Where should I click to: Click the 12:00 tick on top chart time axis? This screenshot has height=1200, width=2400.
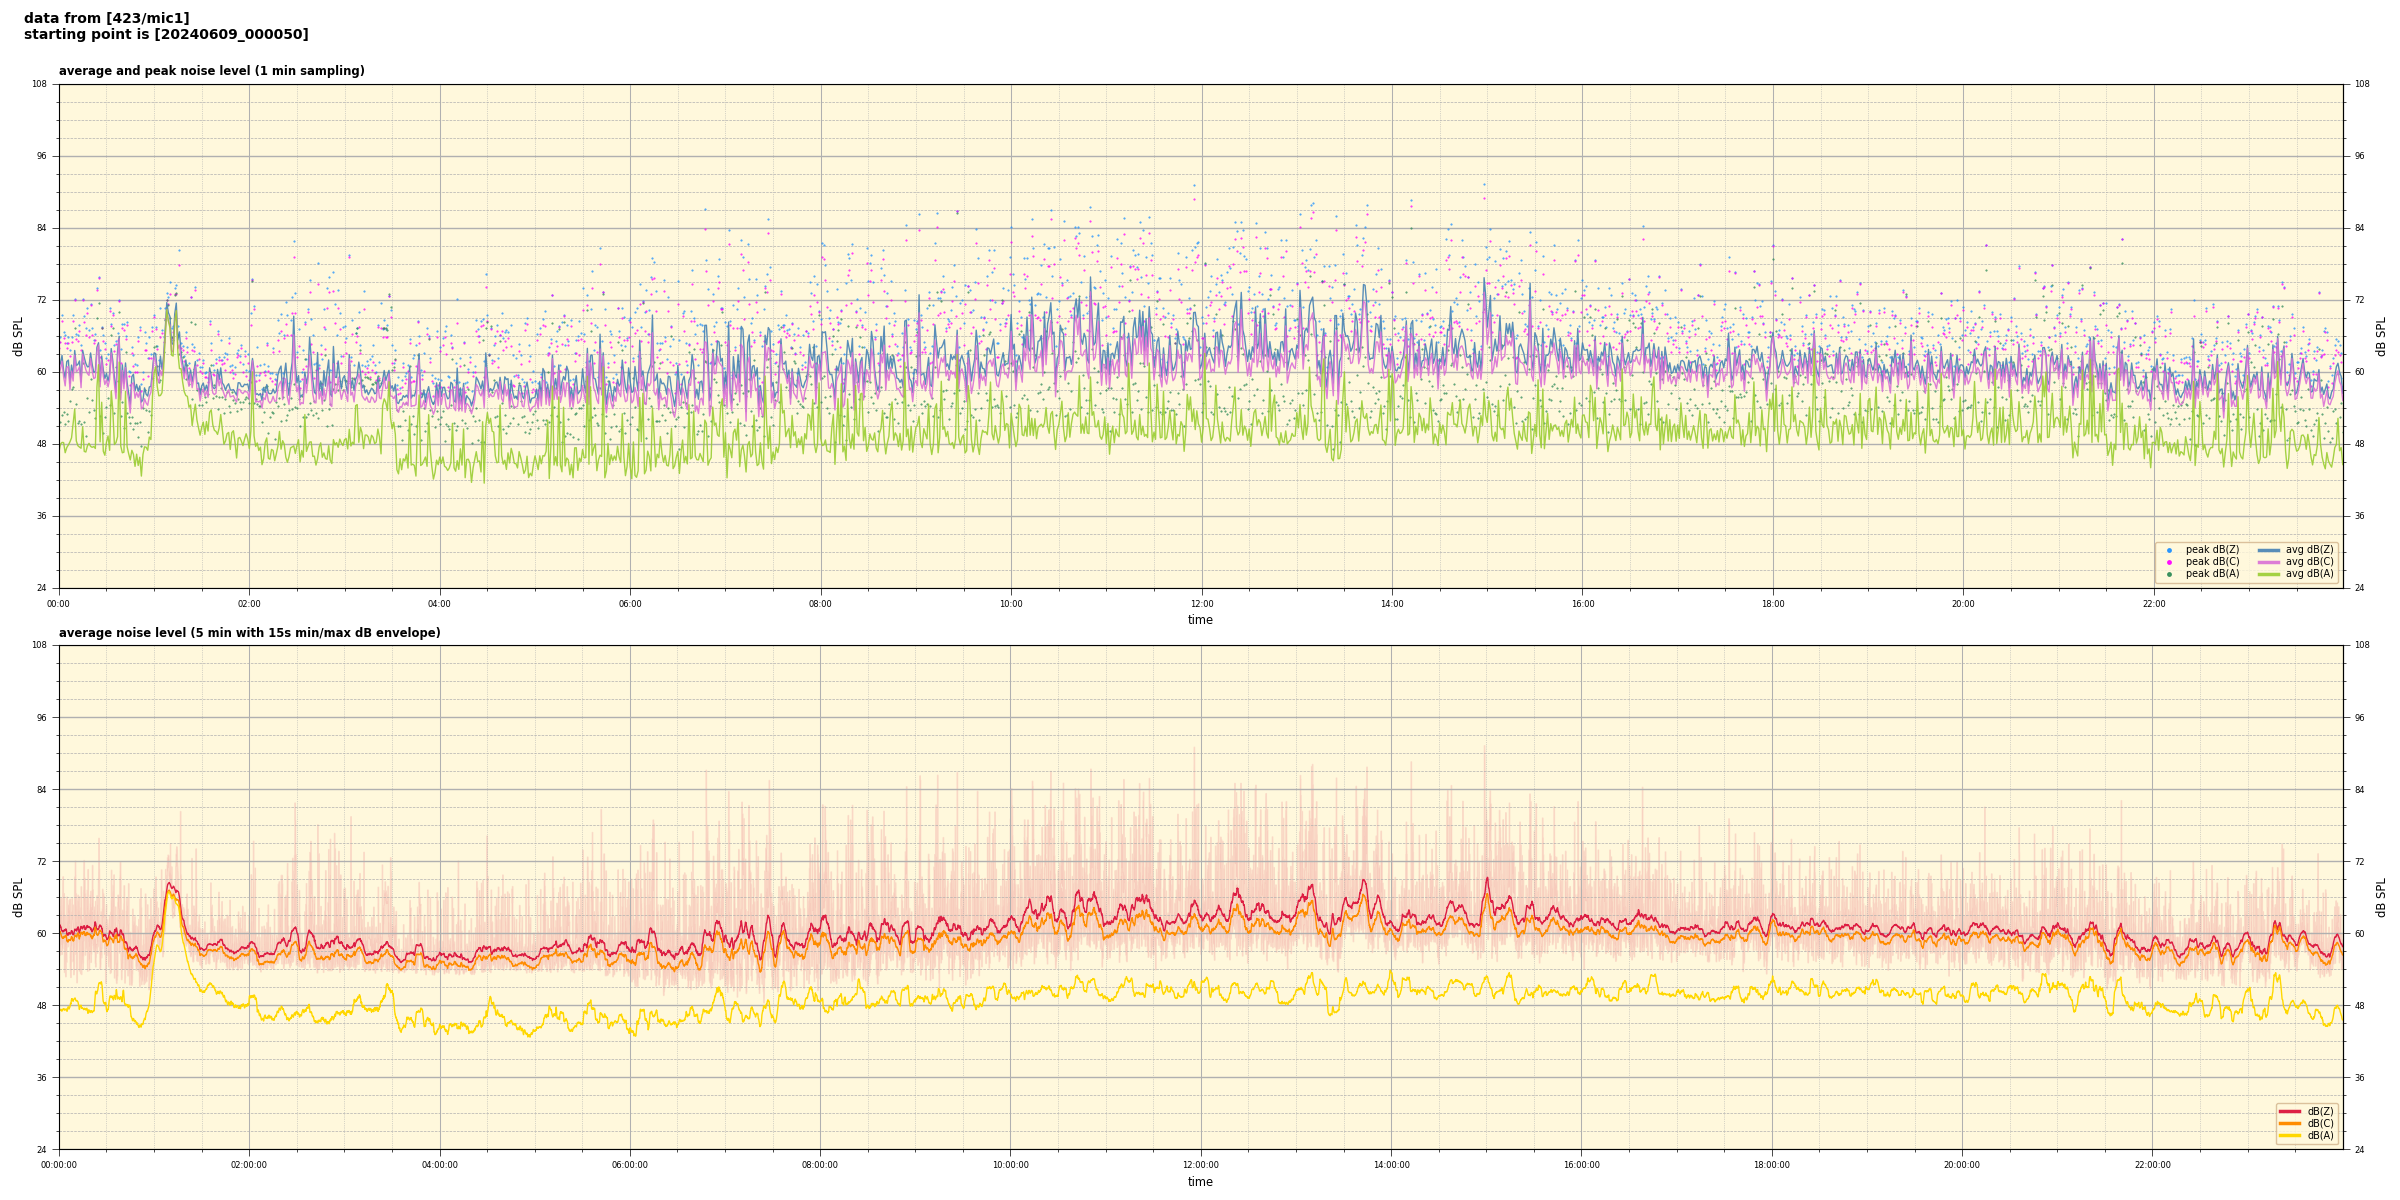pos(1201,604)
